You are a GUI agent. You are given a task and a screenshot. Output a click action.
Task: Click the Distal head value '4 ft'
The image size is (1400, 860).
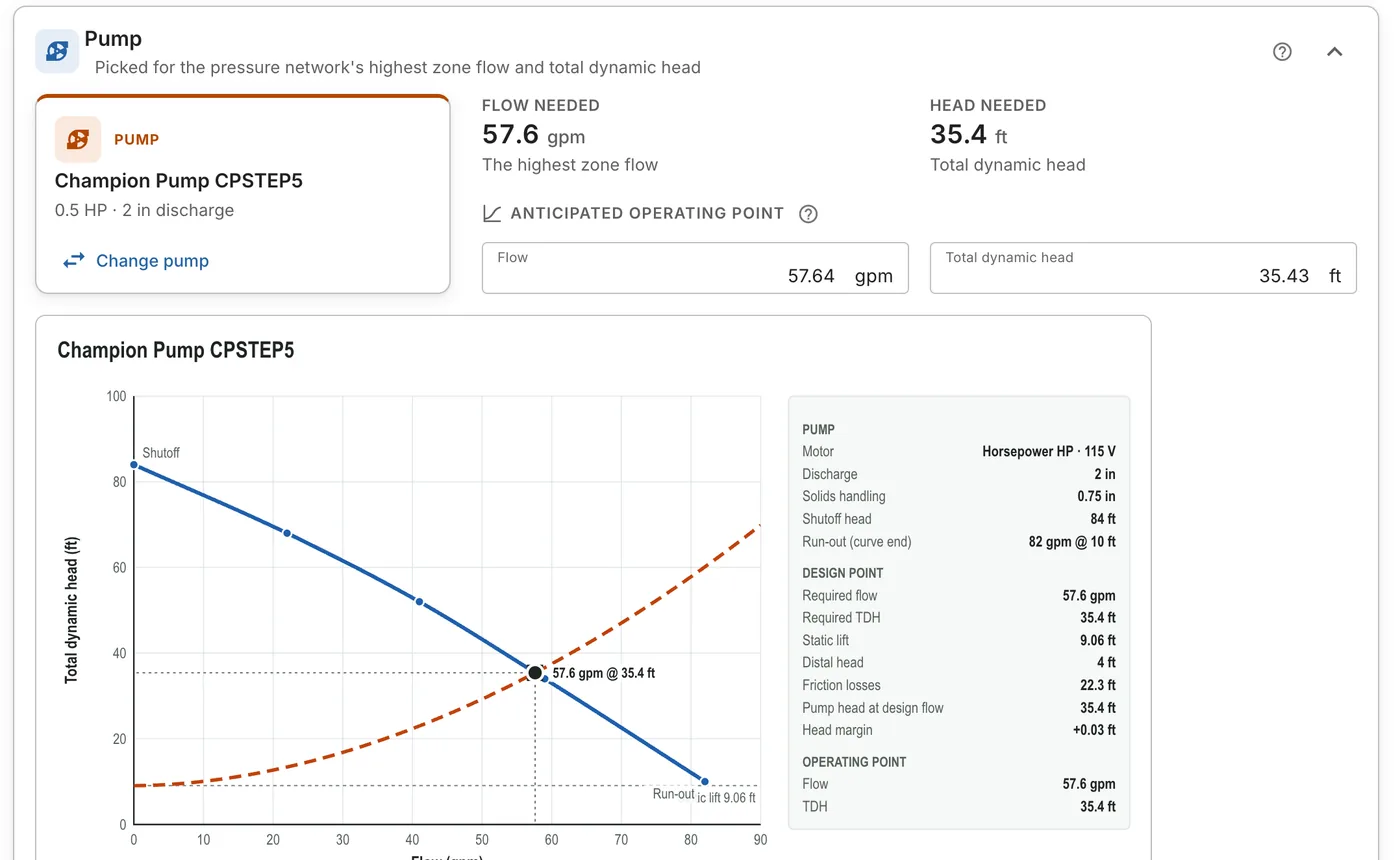point(1106,662)
